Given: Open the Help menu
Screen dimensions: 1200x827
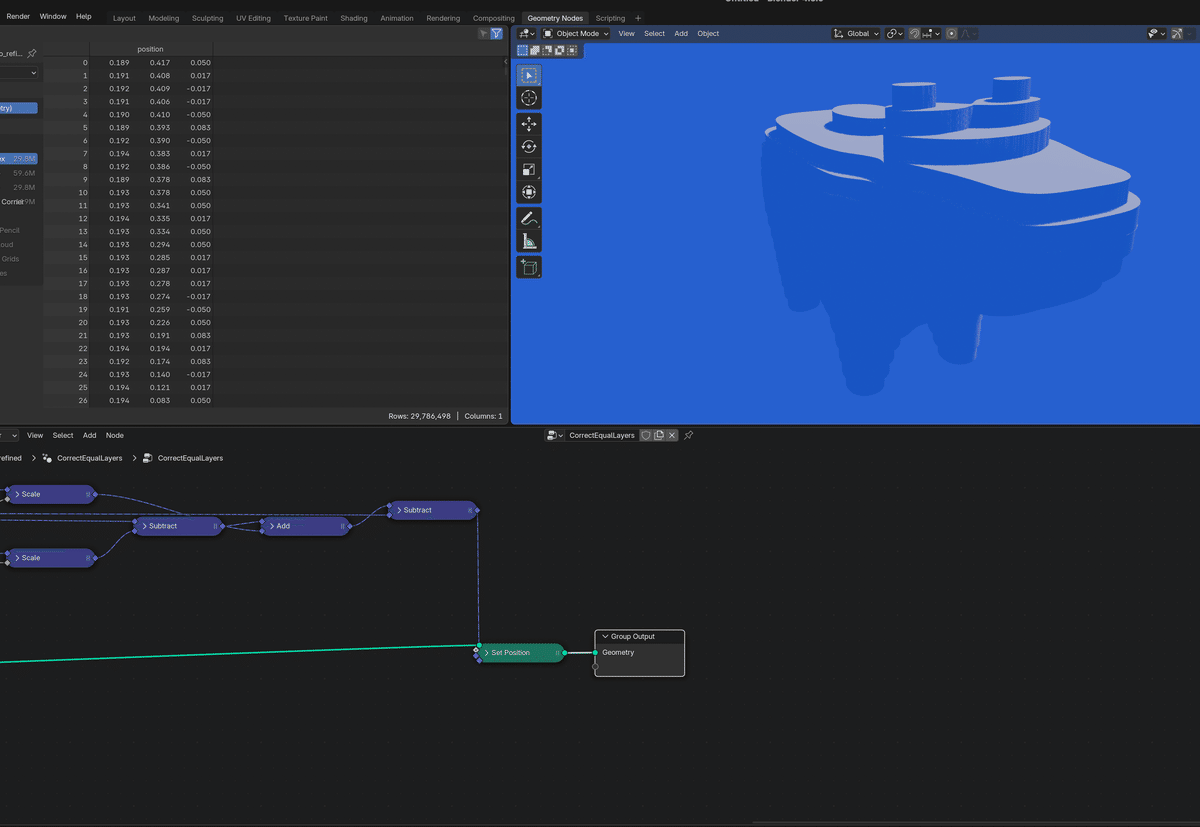Looking at the screenshot, I should point(84,17).
